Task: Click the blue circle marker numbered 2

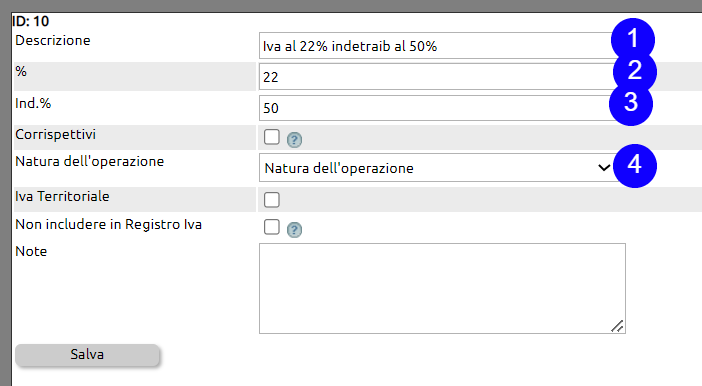Action: (x=635, y=72)
